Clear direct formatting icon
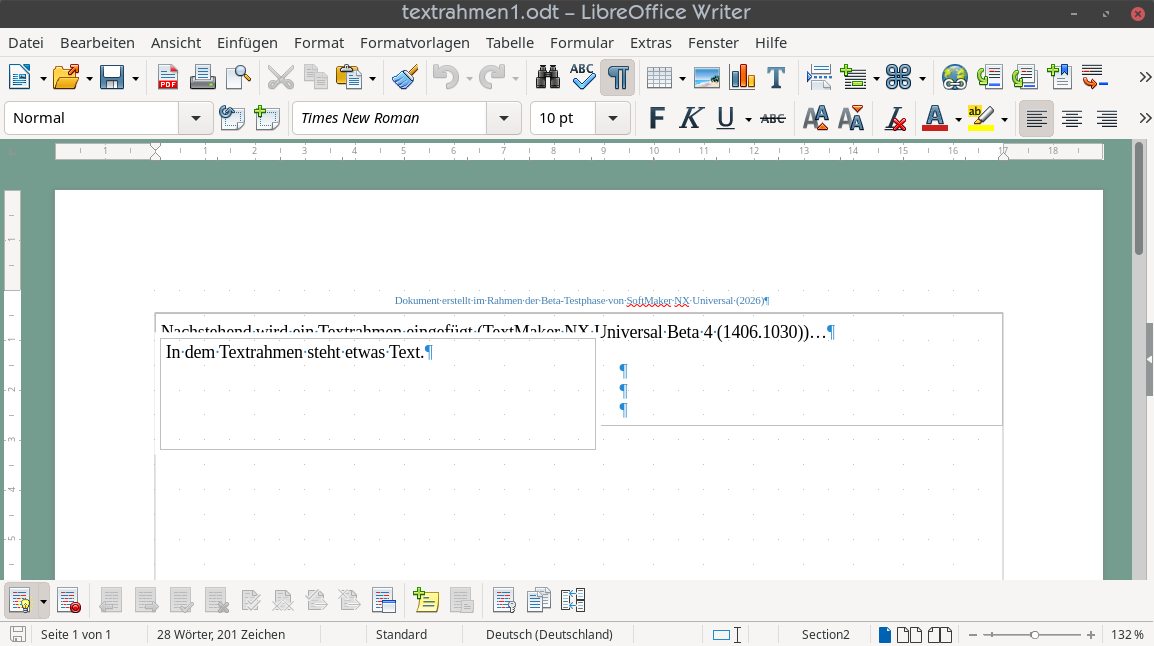The height and width of the screenshot is (646, 1154). click(x=895, y=118)
